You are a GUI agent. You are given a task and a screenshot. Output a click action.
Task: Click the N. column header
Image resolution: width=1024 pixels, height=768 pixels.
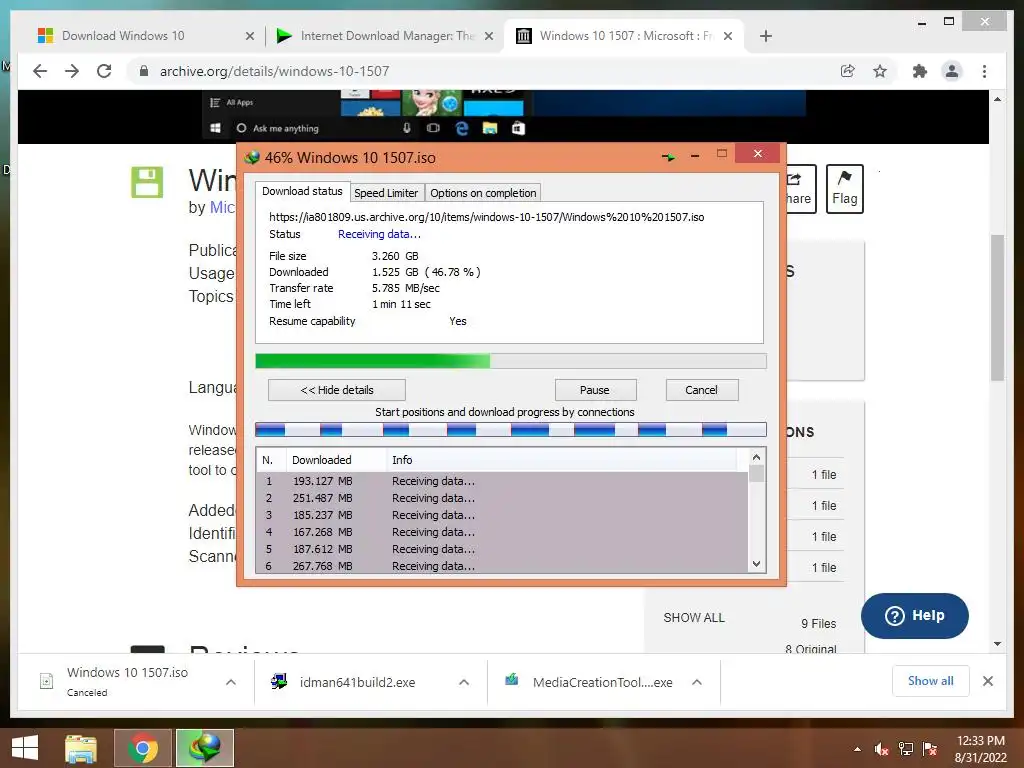click(x=270, y=460)
